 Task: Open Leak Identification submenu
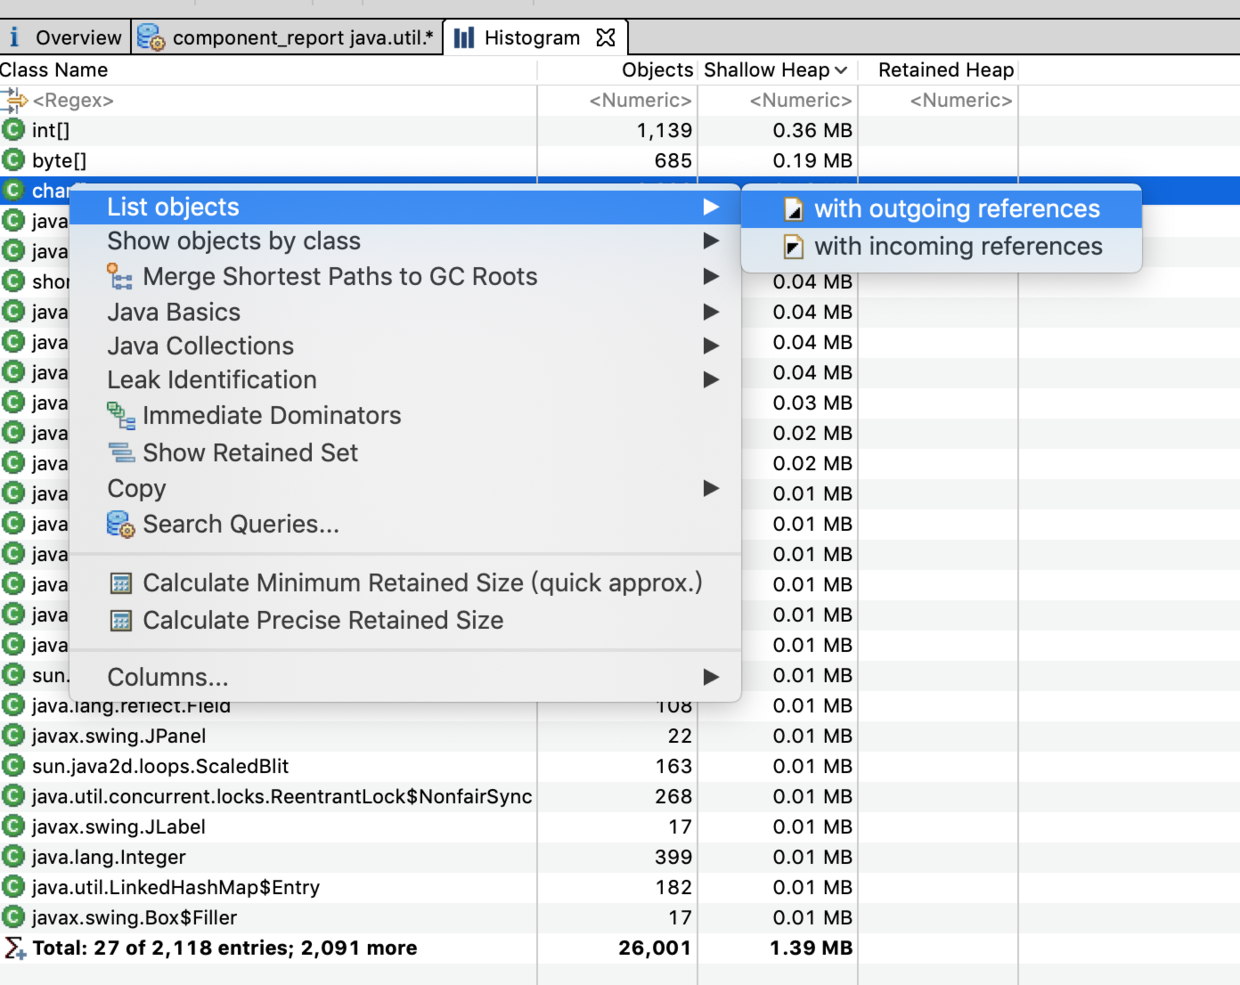click(x=405, y=380)
